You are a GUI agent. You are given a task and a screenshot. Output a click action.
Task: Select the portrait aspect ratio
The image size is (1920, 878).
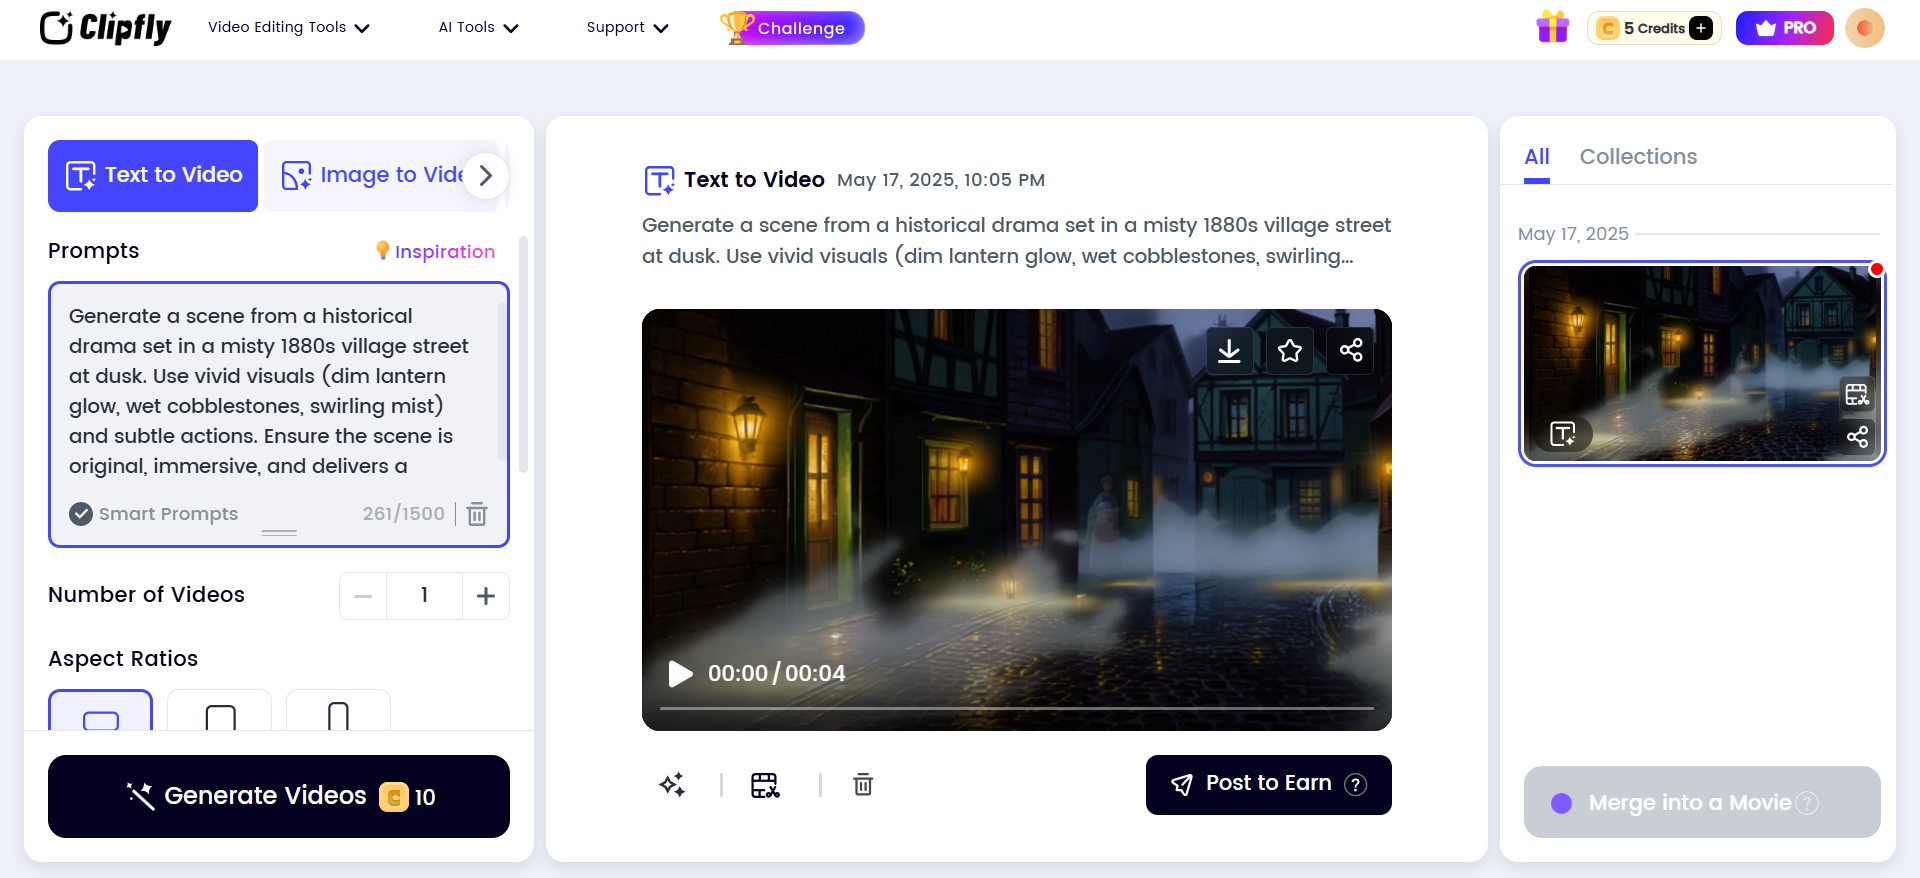338,711
